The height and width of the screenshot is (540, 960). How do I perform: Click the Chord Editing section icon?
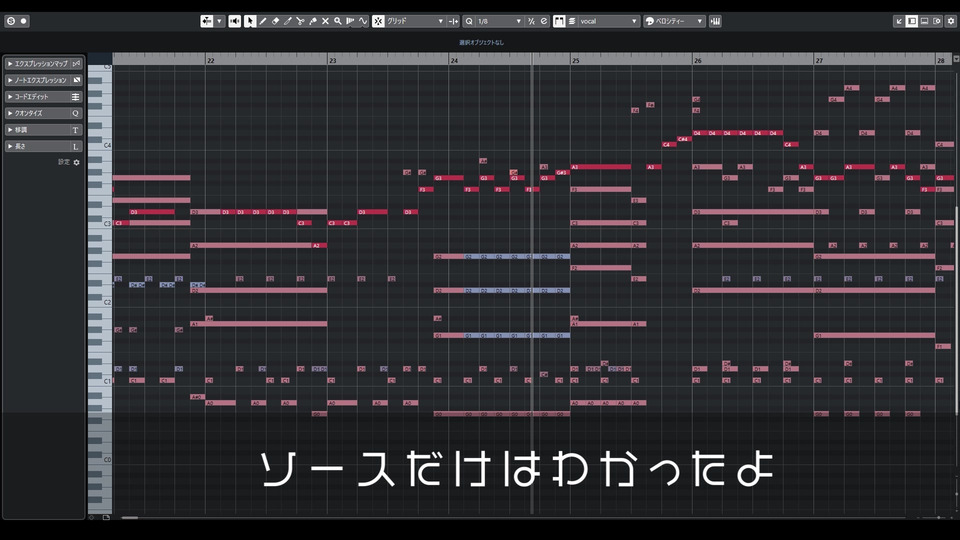pos(76,97)
